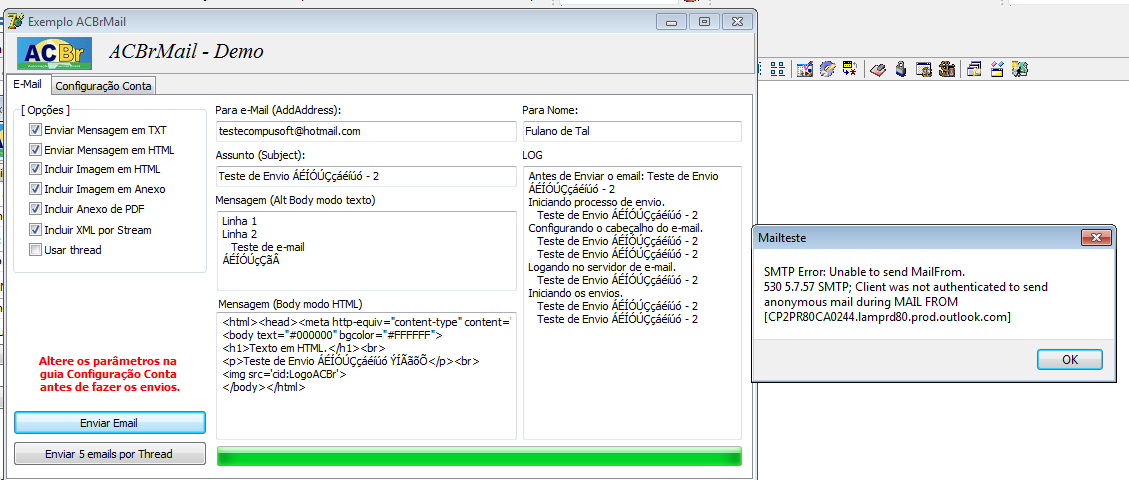
Task: Click log line 'Iniciando os envios.'
Action: click(x=576, y=293)
